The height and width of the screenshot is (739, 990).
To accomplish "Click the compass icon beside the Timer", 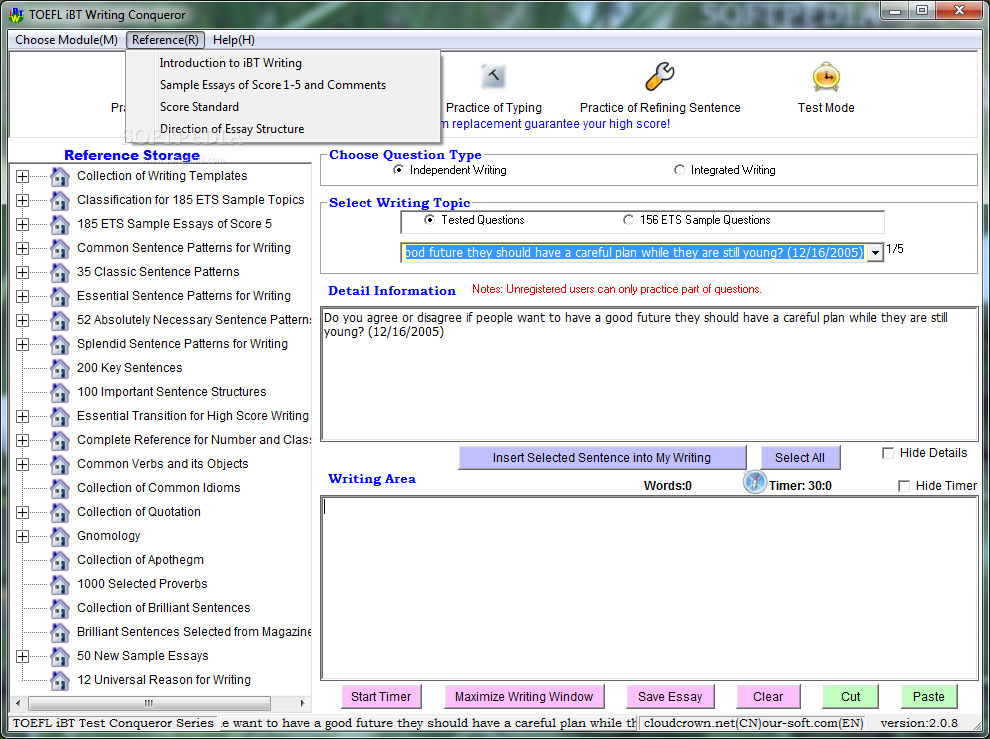I will point(754,482).
